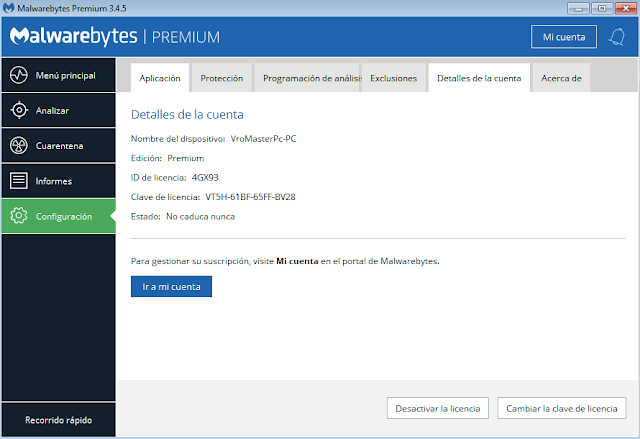Click the Malwarebytes logo in header
Screen dimensions: 640x439
point(73,36)
